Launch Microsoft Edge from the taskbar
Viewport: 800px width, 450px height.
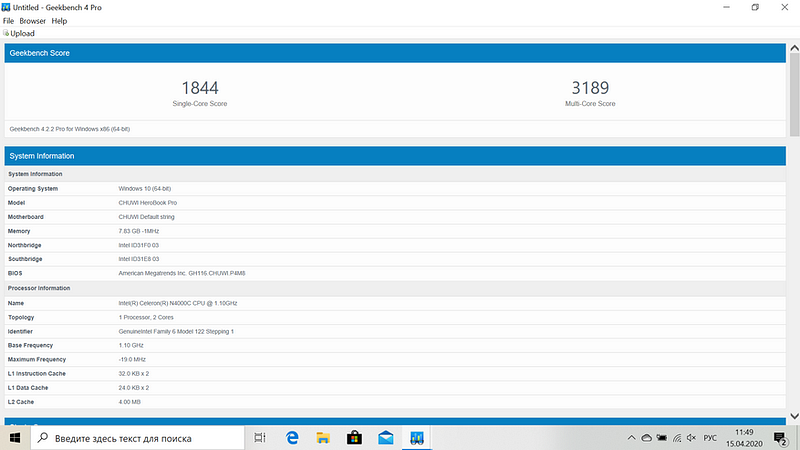pyautogui.click(x=292, y=438)
